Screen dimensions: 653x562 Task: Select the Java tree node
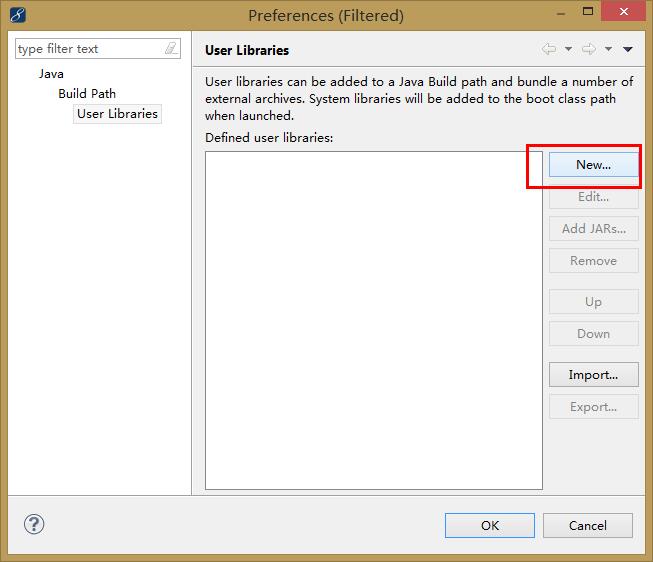(x=51, y=73)
